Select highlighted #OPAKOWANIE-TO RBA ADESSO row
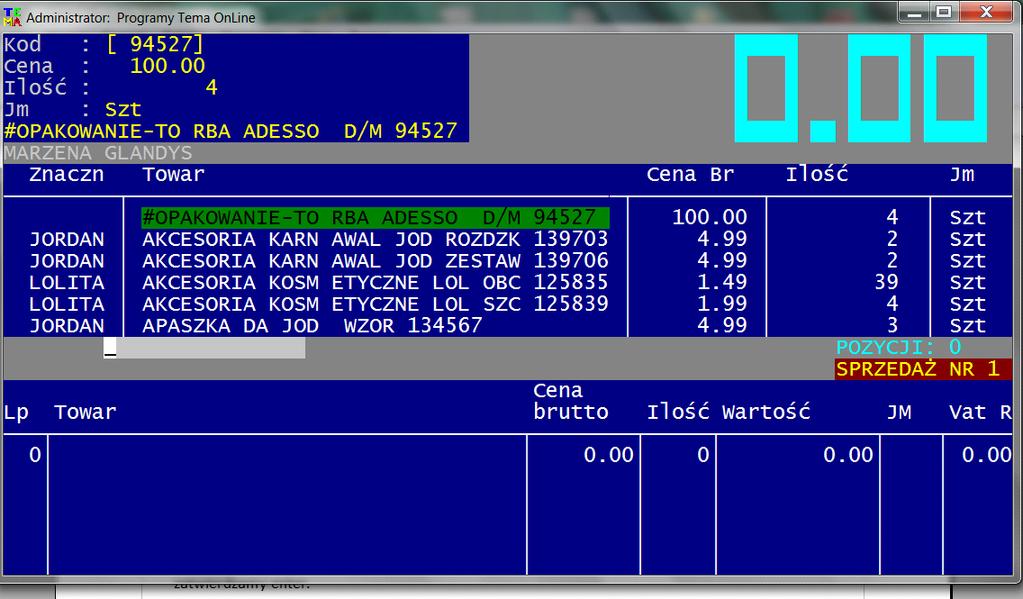Viewport: 1023px width, 599px height. (x=375, y=217)
